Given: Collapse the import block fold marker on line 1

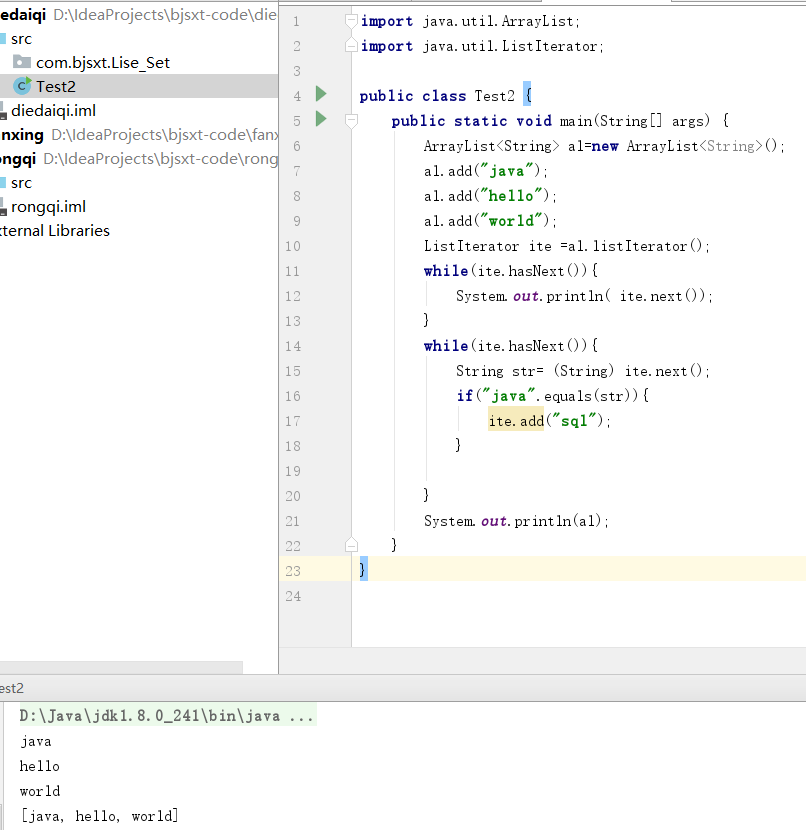Looking at the screenshot, I should [x=351, y=21].
